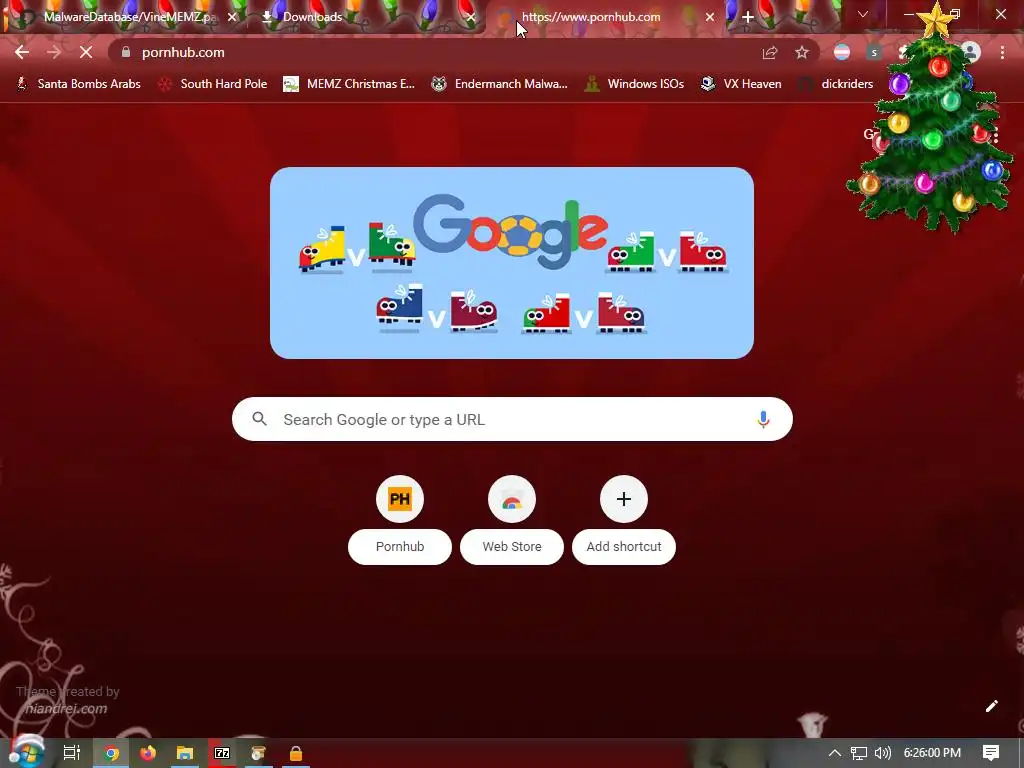Image resolution: width=1024 pixels, height=768 pixels.
Task: Open the Web Store shortcut
Action: tap(512, 520)
